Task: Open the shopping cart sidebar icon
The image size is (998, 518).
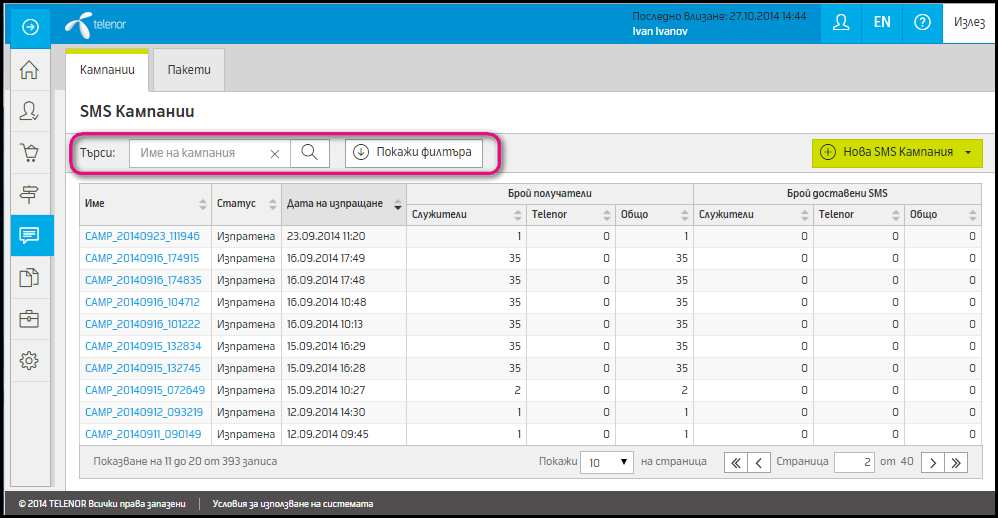Action: click(29, 152)
